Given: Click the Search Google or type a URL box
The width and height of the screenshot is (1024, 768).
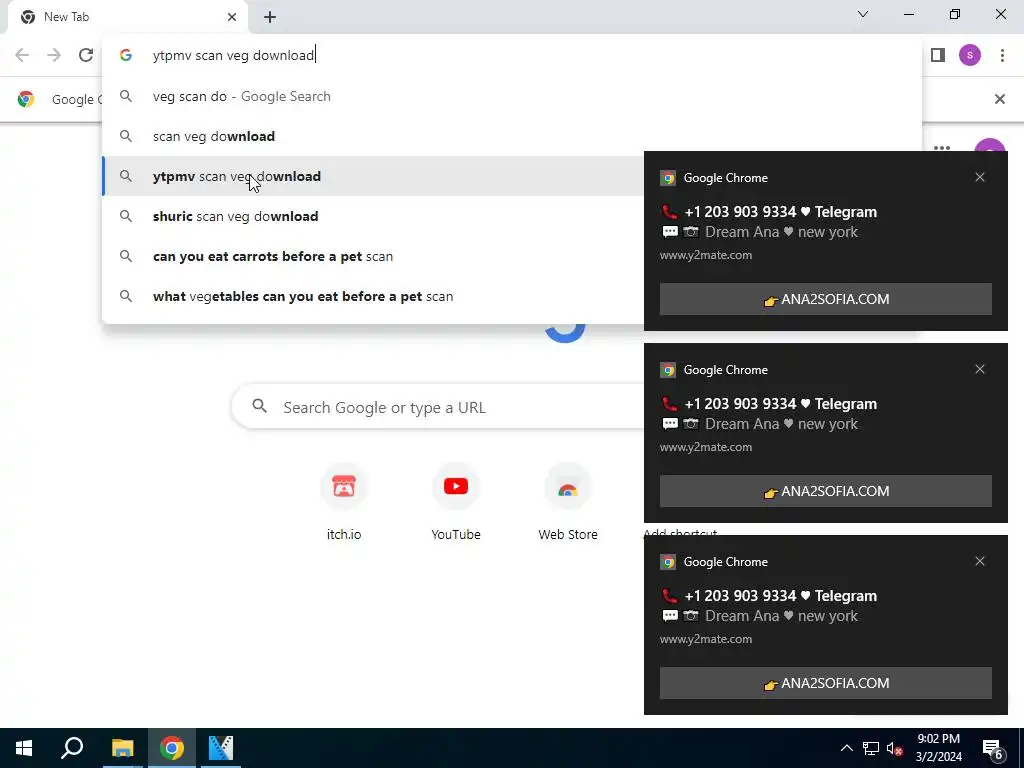Looking at the screenshot, I should point(438,408).
